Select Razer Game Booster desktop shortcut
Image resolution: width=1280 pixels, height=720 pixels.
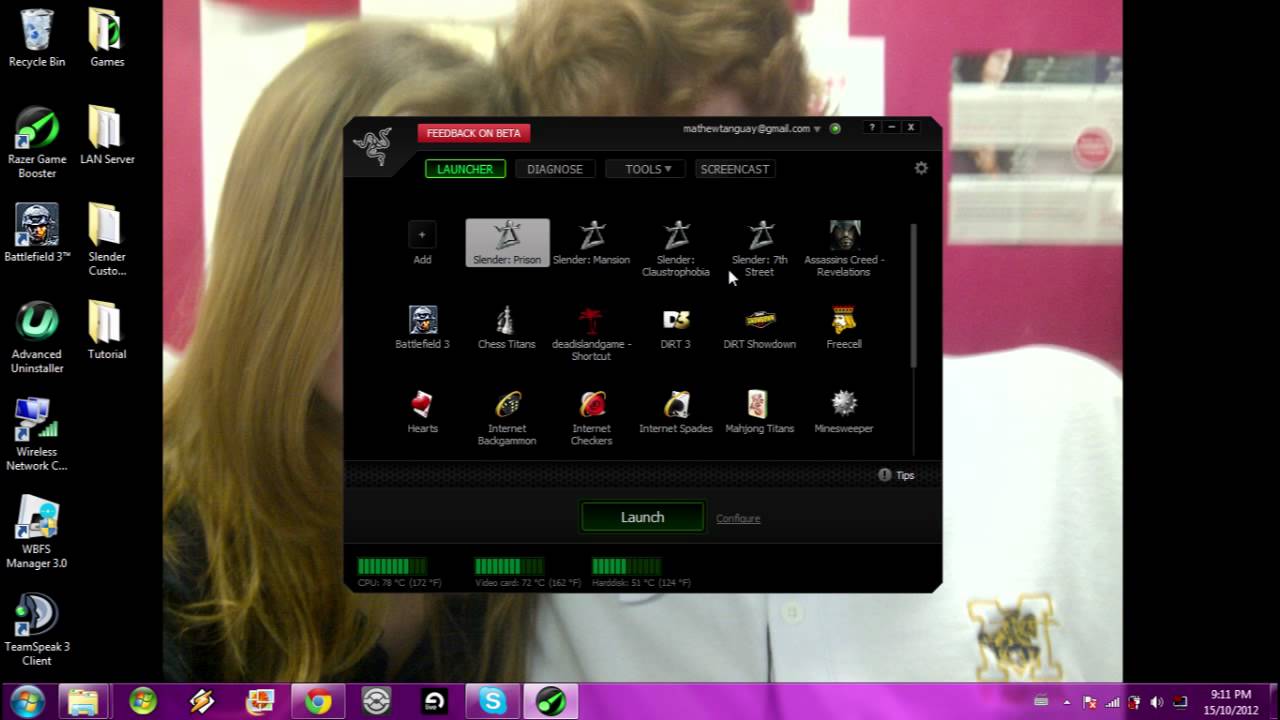pos(37,142)
